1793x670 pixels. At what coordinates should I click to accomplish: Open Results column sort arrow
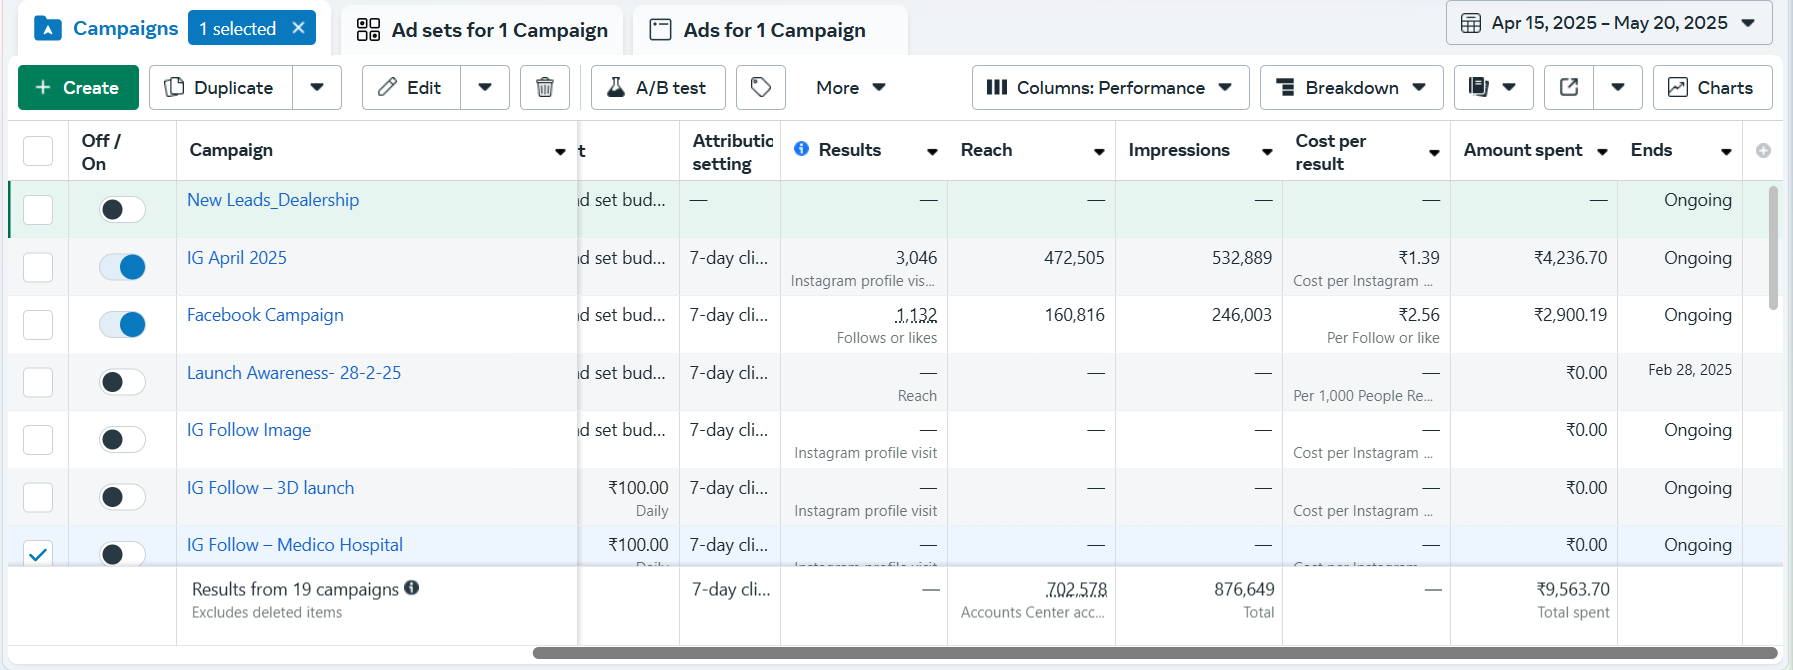(x=932, y=152)
